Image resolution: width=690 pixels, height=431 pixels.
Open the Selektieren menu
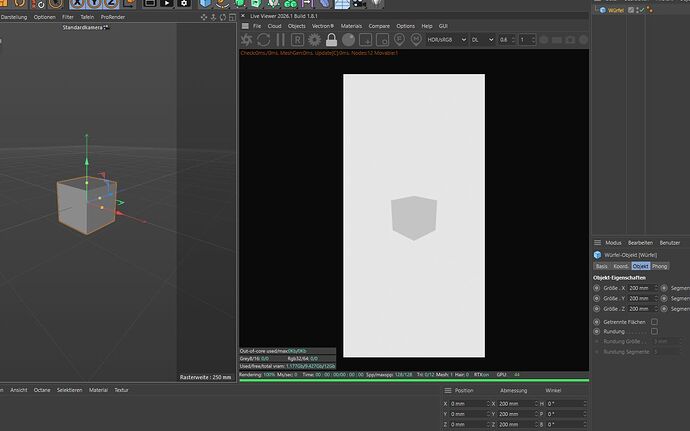click(x=70, y=390)
